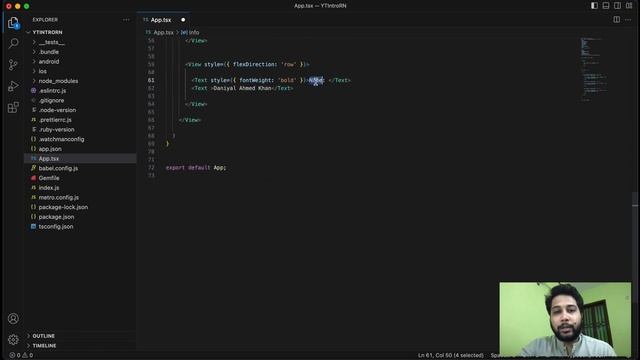Image resolution: width=640 pixels, height=360 pixels.
Task: Click the webcam video overlay
Action: [565, 319]
